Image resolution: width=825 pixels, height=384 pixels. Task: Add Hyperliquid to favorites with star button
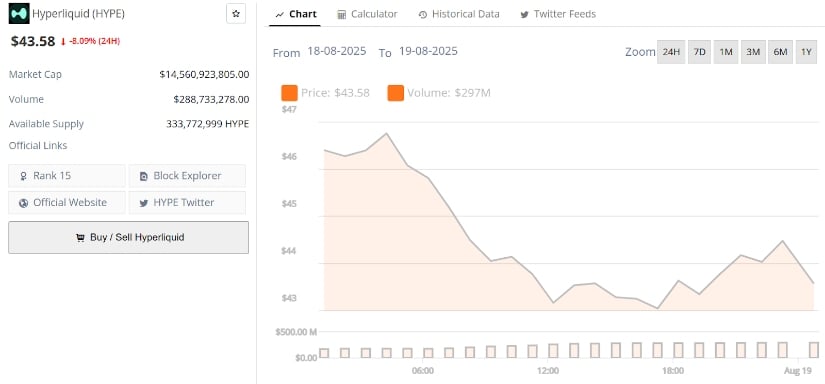coord(236,14)
